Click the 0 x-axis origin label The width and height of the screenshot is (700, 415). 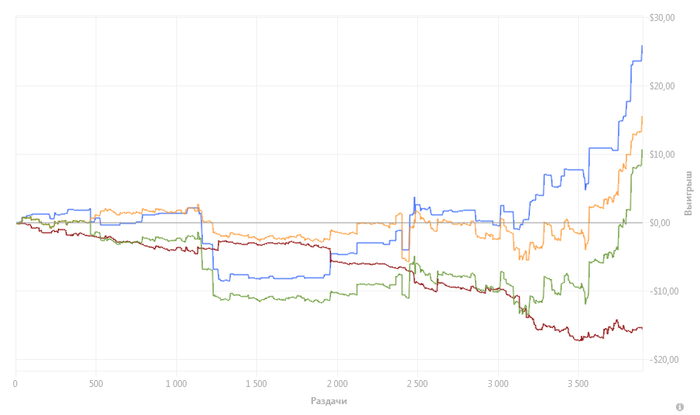tap(16, 384)
